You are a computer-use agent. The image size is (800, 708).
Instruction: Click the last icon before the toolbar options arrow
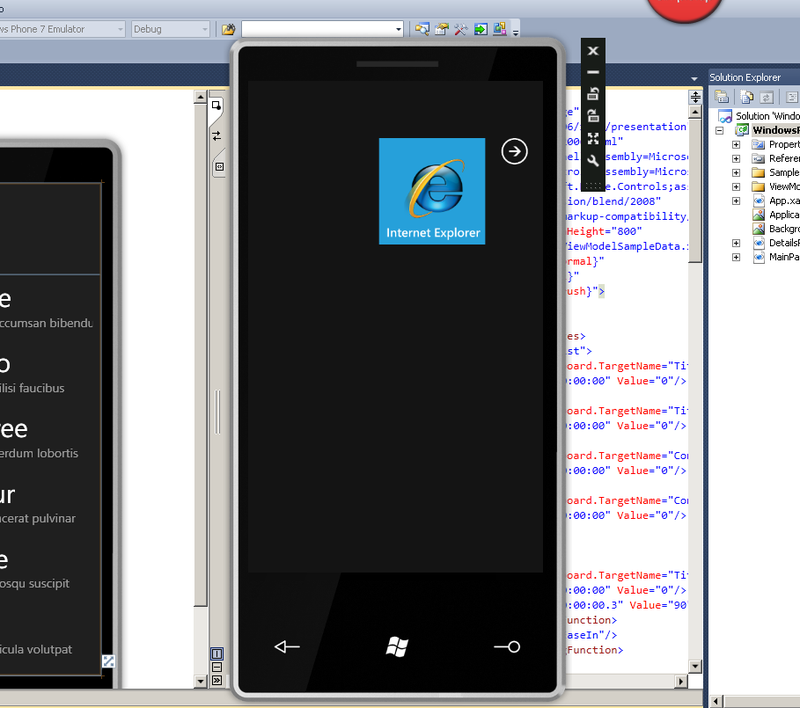(x=500, y=29)
